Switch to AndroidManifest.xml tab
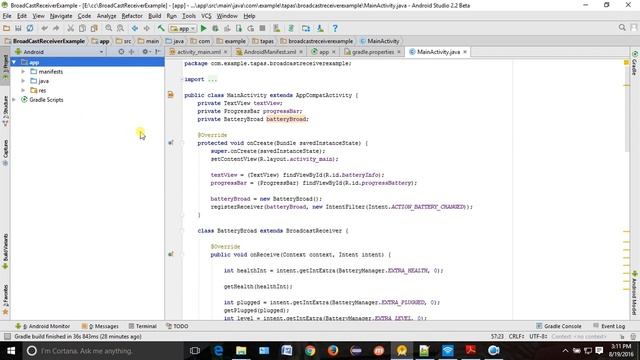 point(270,52)
